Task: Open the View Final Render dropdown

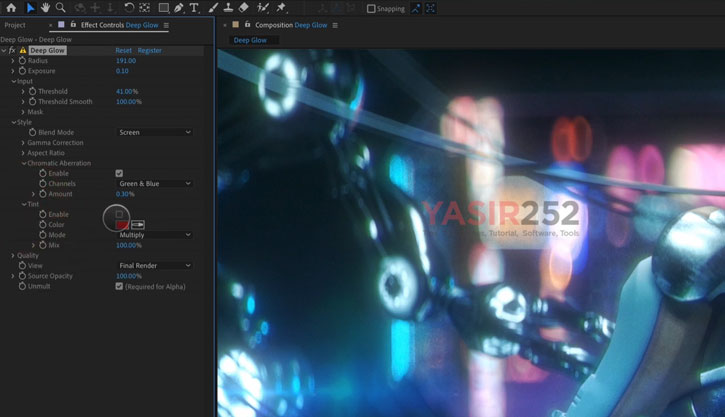Action: tap(154, 265)
